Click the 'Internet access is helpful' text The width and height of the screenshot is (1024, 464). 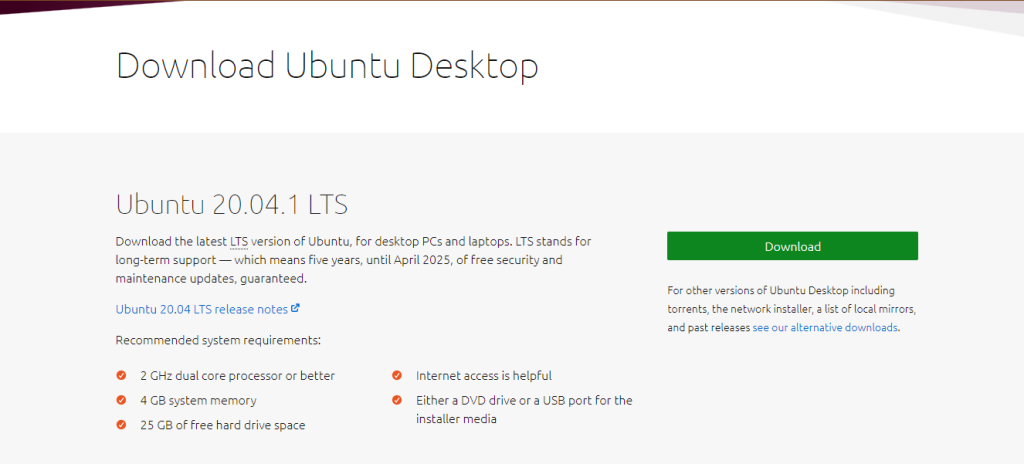click(484, 376)
